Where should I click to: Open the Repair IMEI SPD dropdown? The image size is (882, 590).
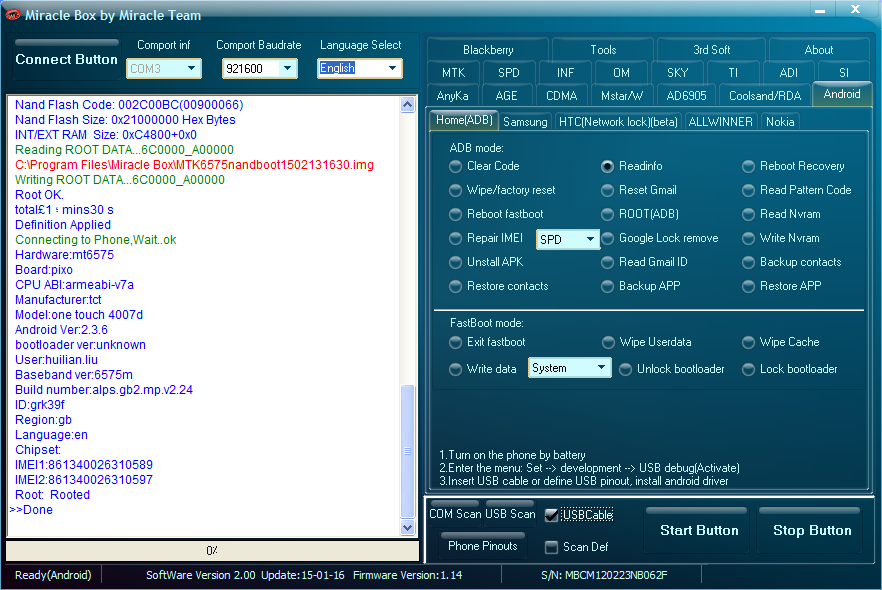(568, 240)
